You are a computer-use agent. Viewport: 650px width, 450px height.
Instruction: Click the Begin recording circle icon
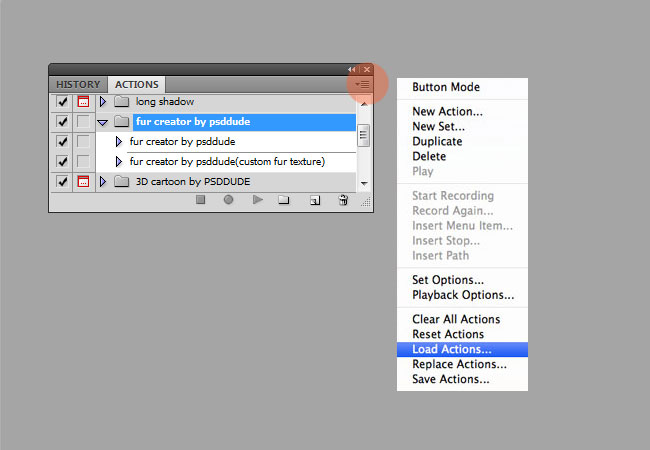pos(228,200)
